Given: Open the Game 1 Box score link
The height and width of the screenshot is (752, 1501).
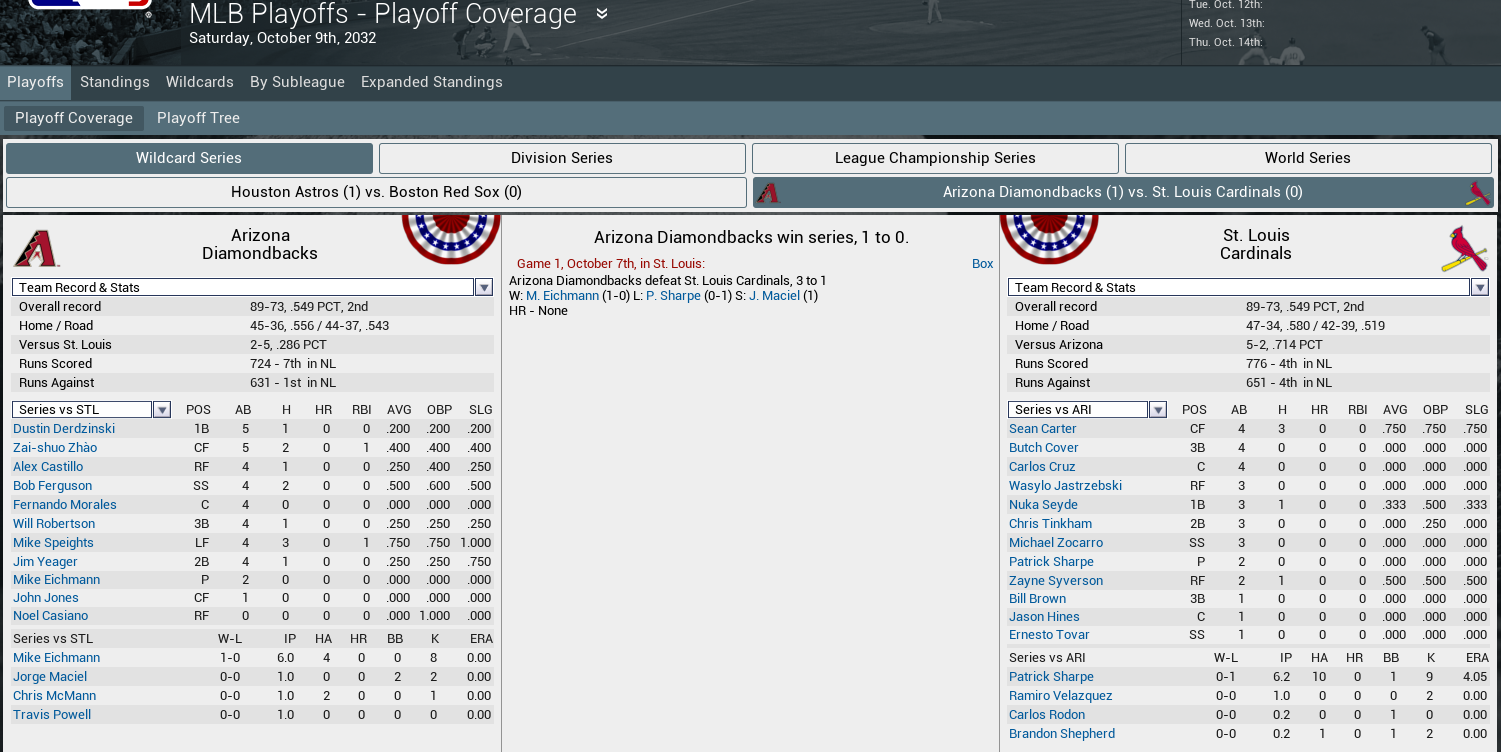Looking at the screenshot, I should click(x=982, y=264).
